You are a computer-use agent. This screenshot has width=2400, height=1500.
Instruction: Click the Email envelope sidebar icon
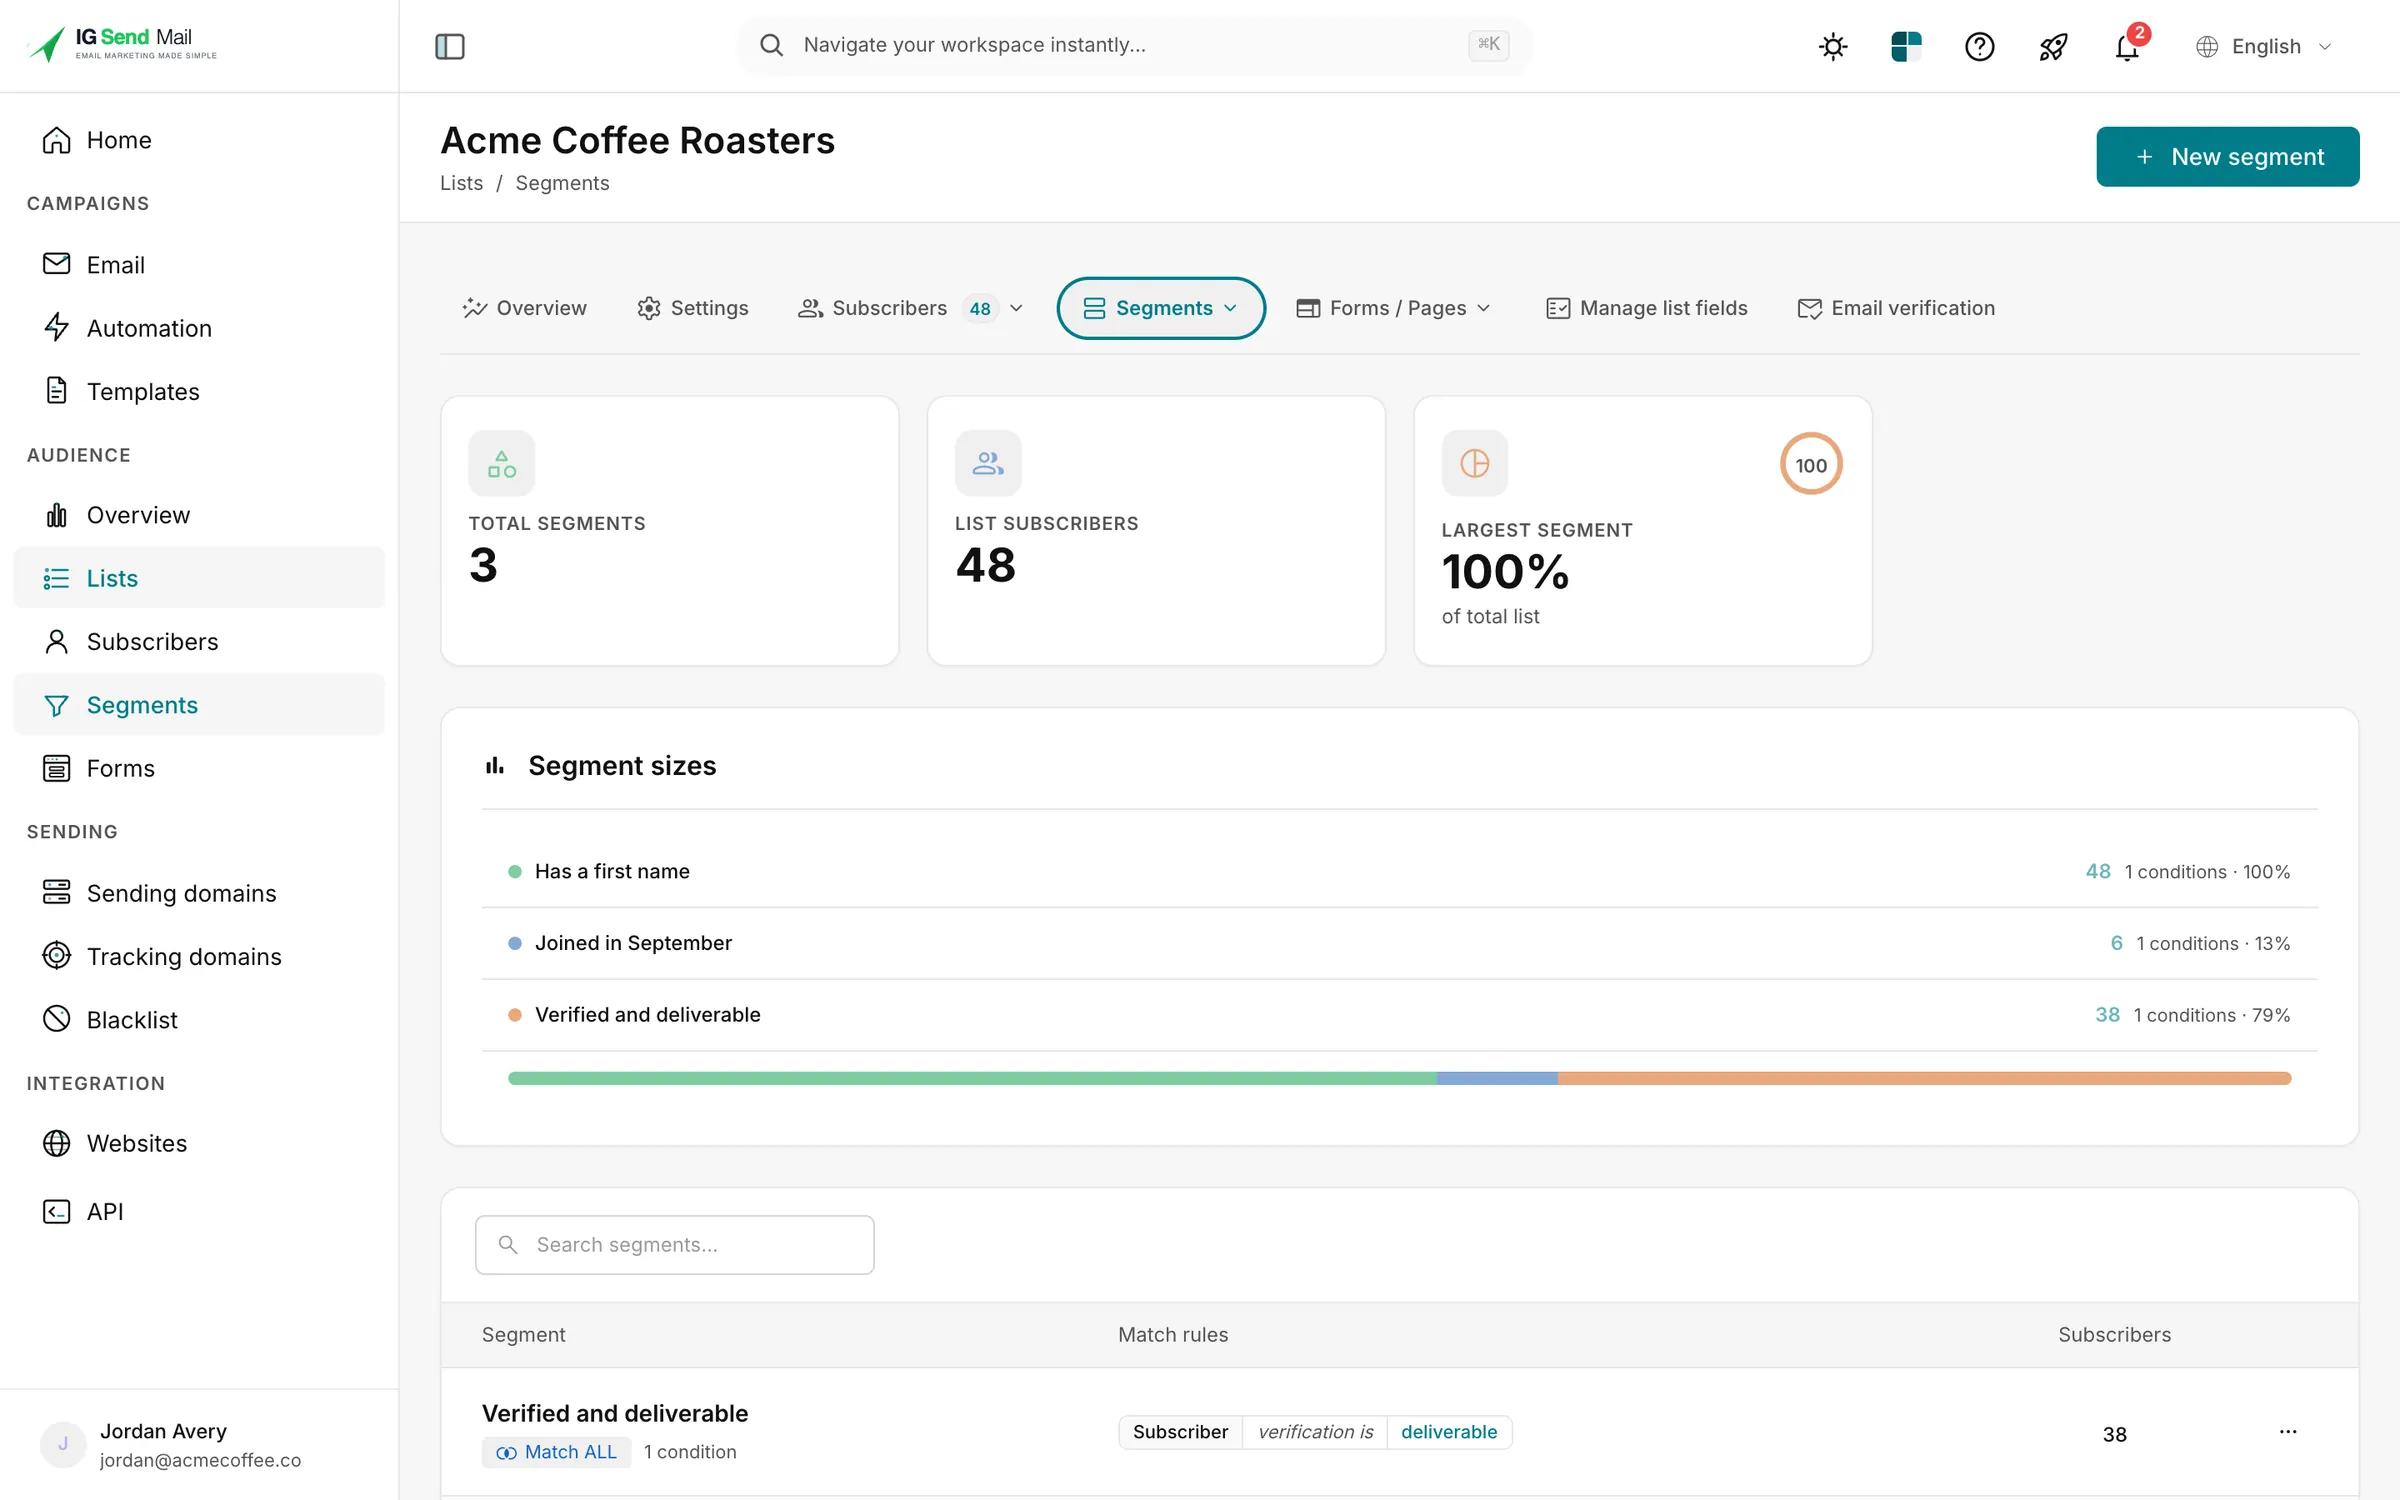[57, 263]
